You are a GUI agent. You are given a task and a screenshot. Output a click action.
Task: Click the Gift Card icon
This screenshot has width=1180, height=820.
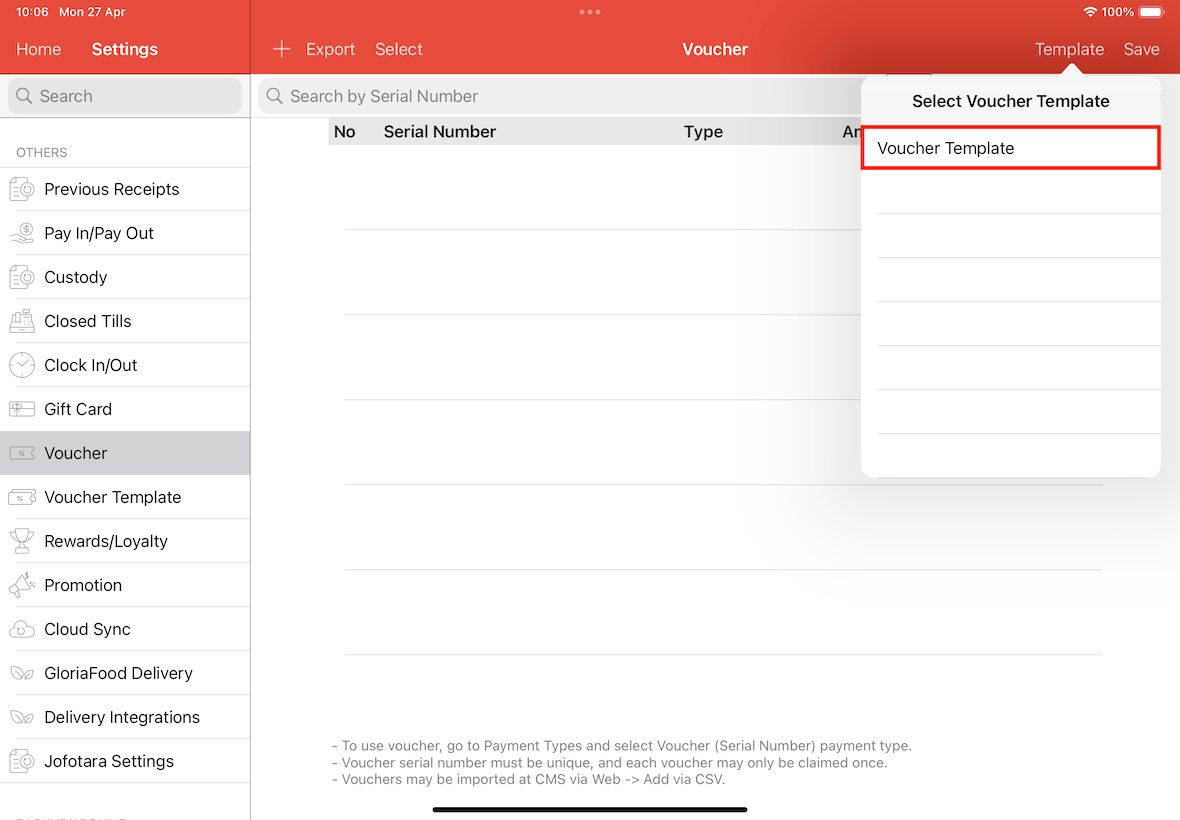click(22, 409)
